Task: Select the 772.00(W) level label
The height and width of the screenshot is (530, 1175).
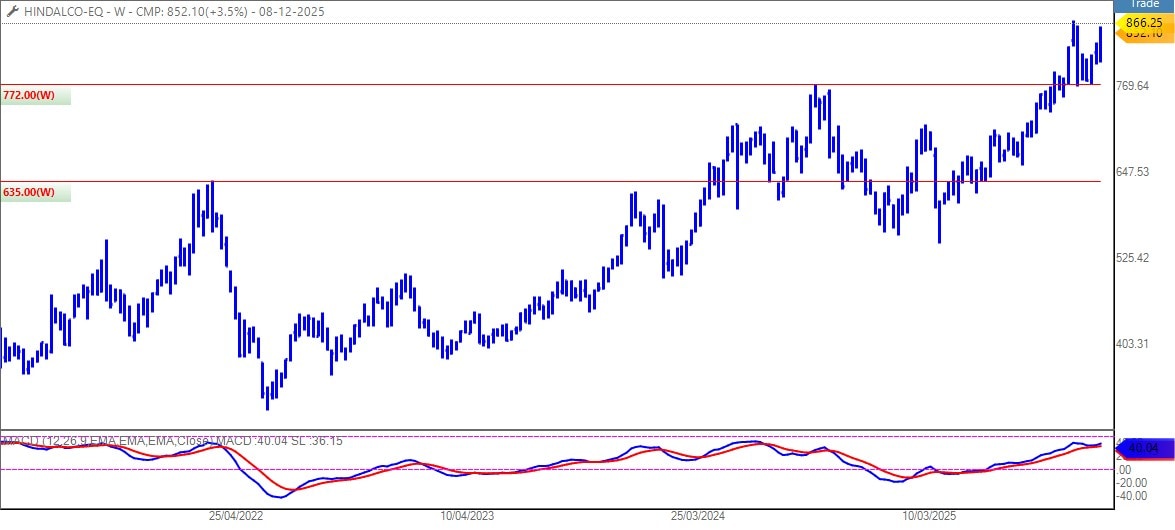Action: (29, 96)
